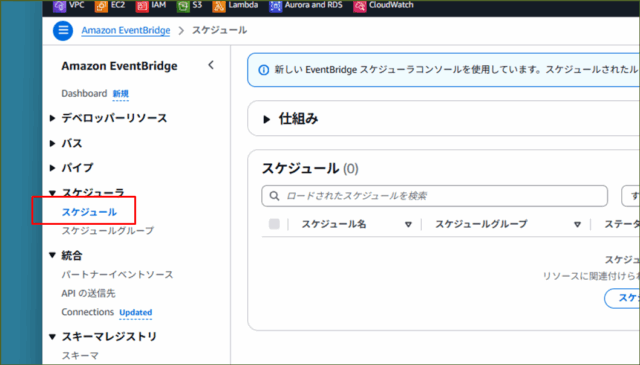Viewport: 640px width, 365px height.
Task: Click the 新規 badge beside Dashboard
Action: click(x=121, y=94)
